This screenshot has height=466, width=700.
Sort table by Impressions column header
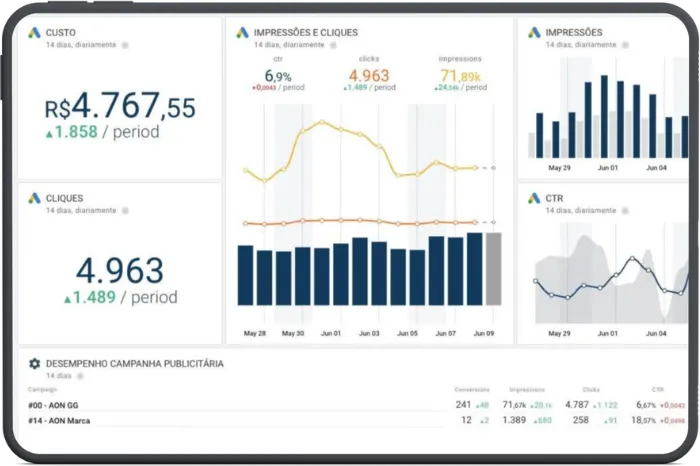pos(527,390)
